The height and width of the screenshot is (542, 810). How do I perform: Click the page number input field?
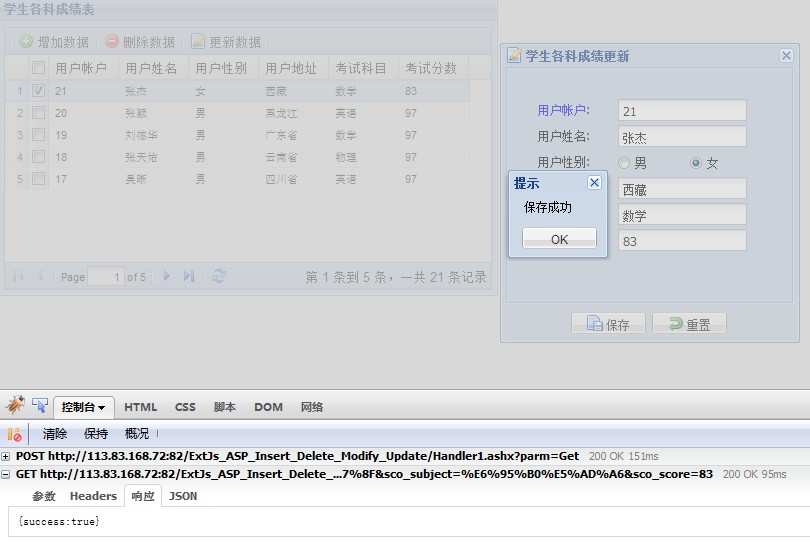(x=105, y=276)
